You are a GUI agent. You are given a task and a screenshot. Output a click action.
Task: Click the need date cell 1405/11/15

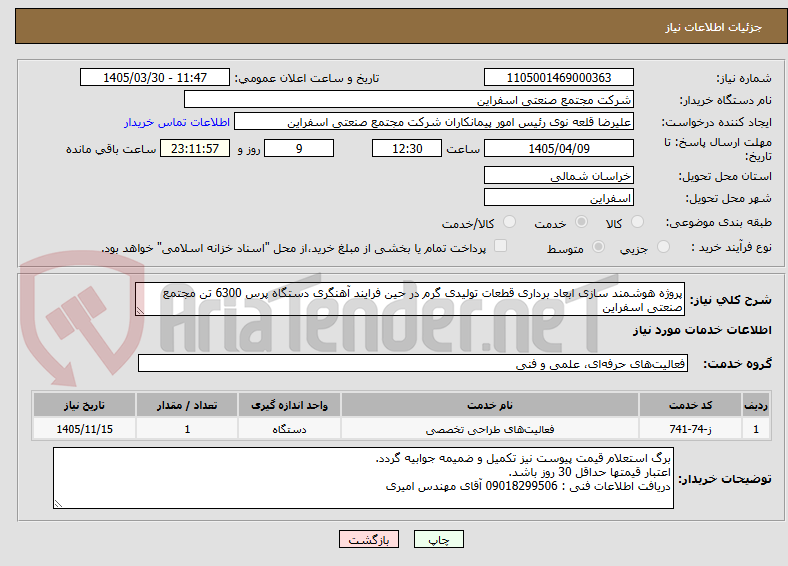pos(84,429)
